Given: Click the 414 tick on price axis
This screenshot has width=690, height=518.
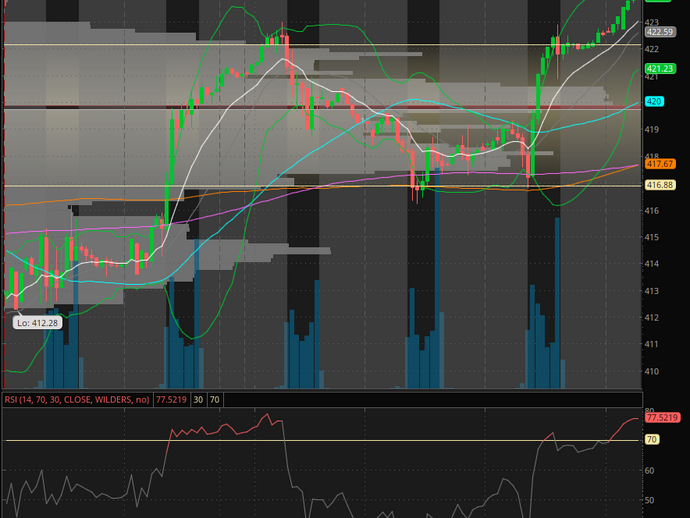Looking at the screenshot, I should click(x=651, y=264).
